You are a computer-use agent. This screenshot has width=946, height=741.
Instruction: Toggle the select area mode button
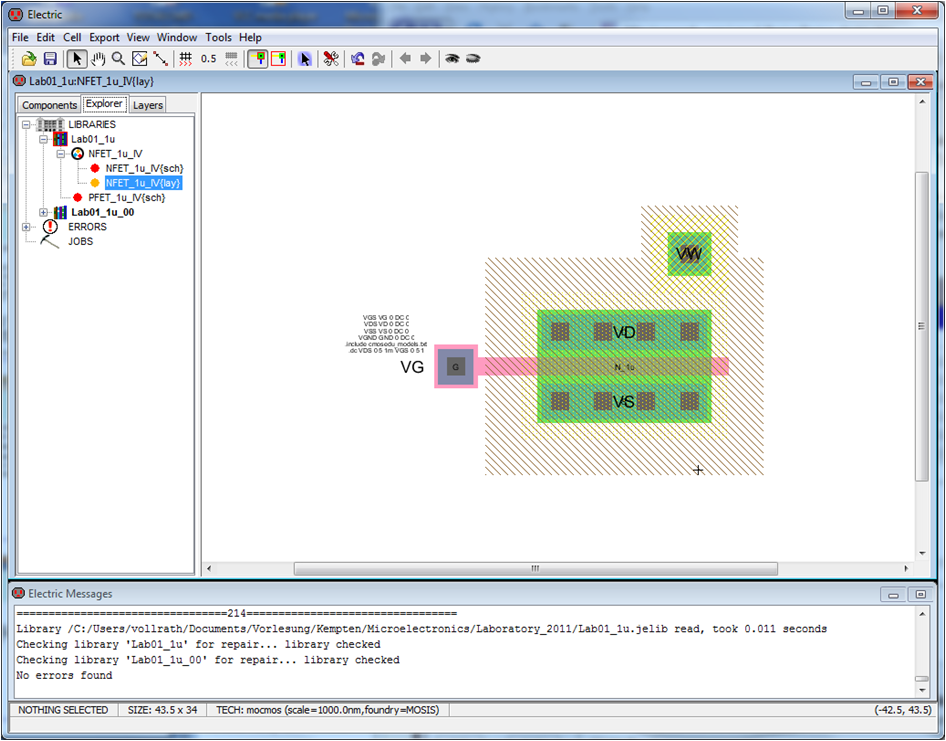pyautogui.click(x=278, y=59)
